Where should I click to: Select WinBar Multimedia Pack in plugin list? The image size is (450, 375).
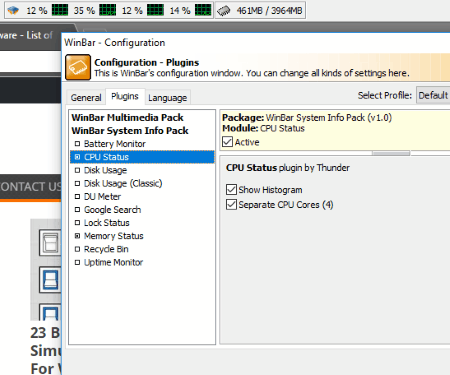coord(127,118)
